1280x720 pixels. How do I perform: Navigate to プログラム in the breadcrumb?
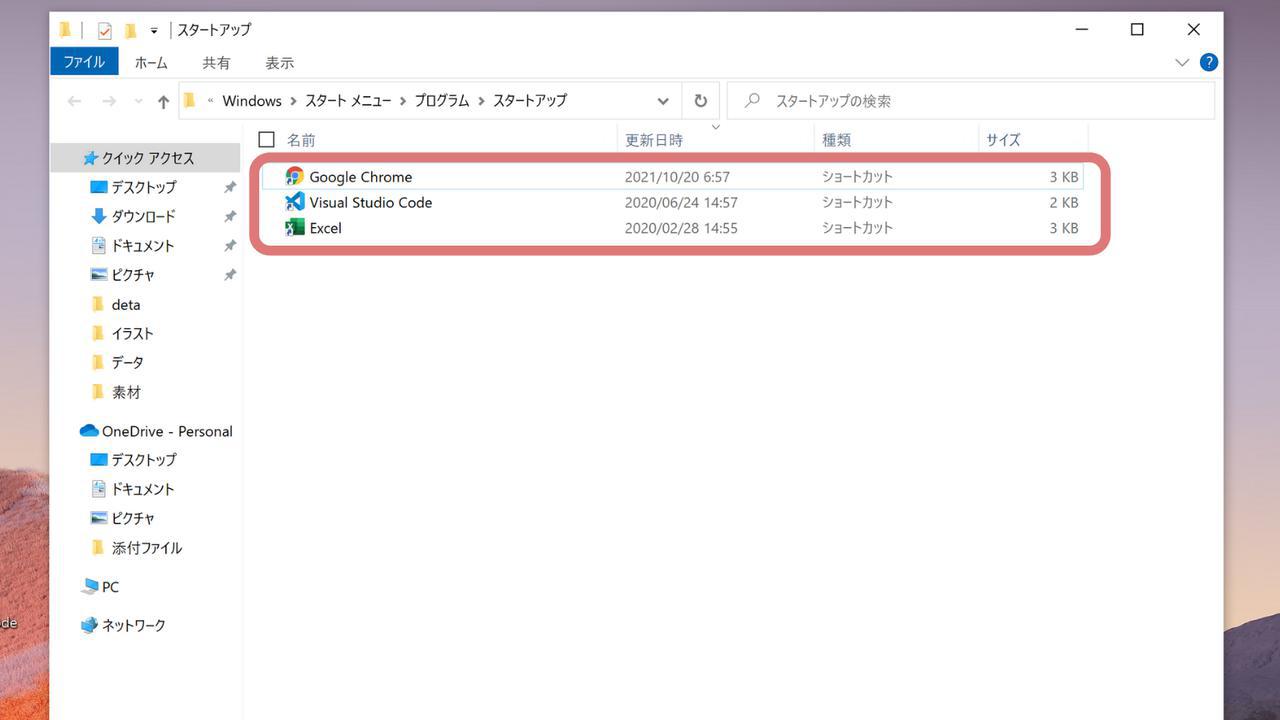click(x=442, y=101)
